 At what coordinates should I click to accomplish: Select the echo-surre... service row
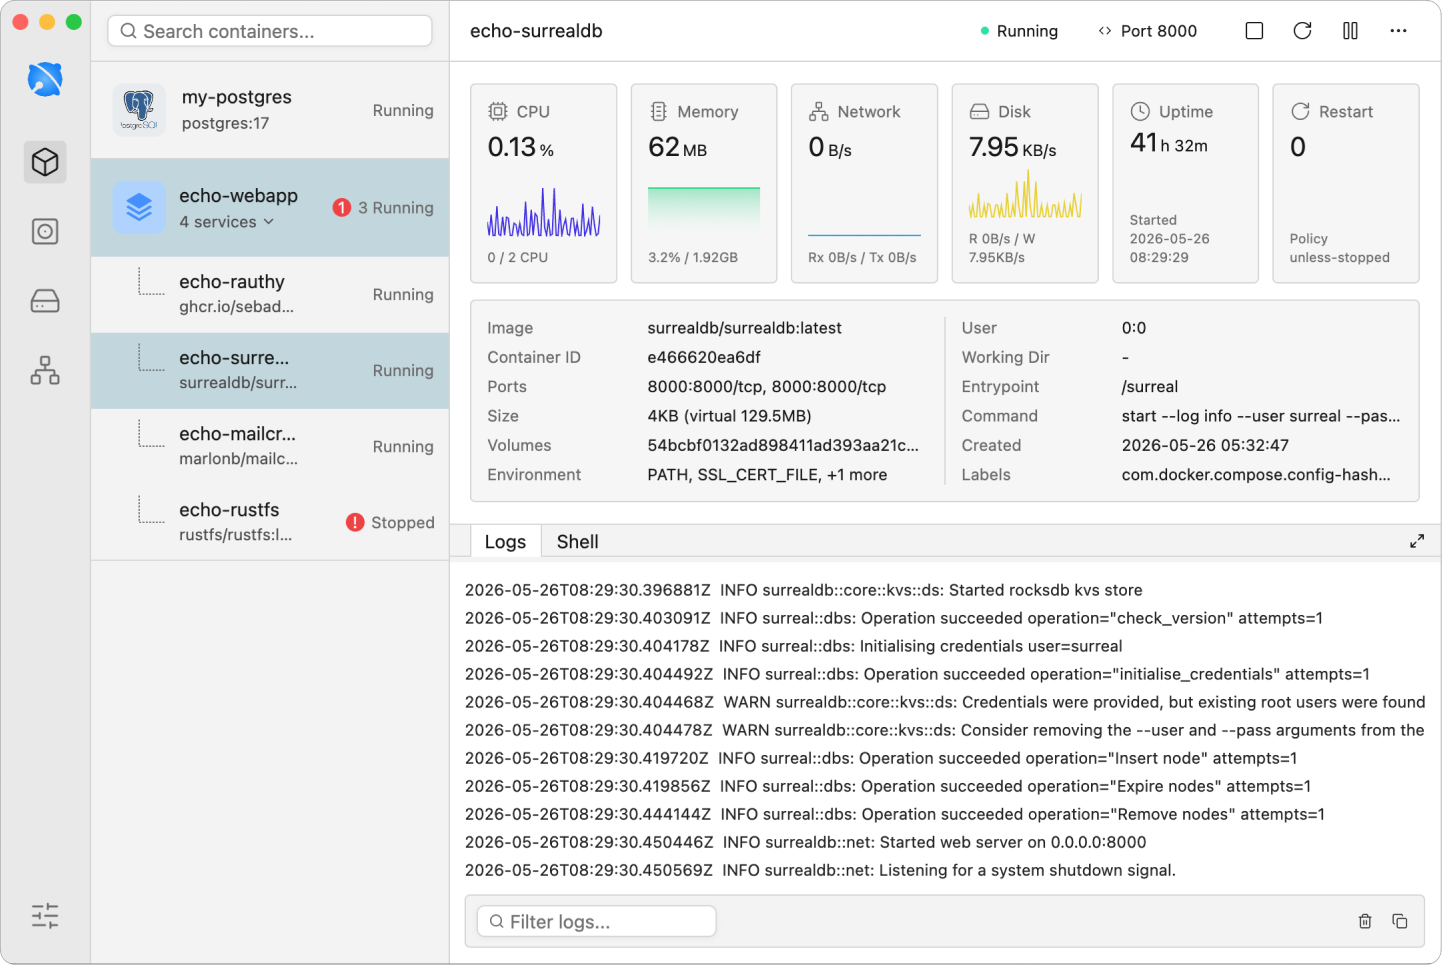click(x=270, y=370)
